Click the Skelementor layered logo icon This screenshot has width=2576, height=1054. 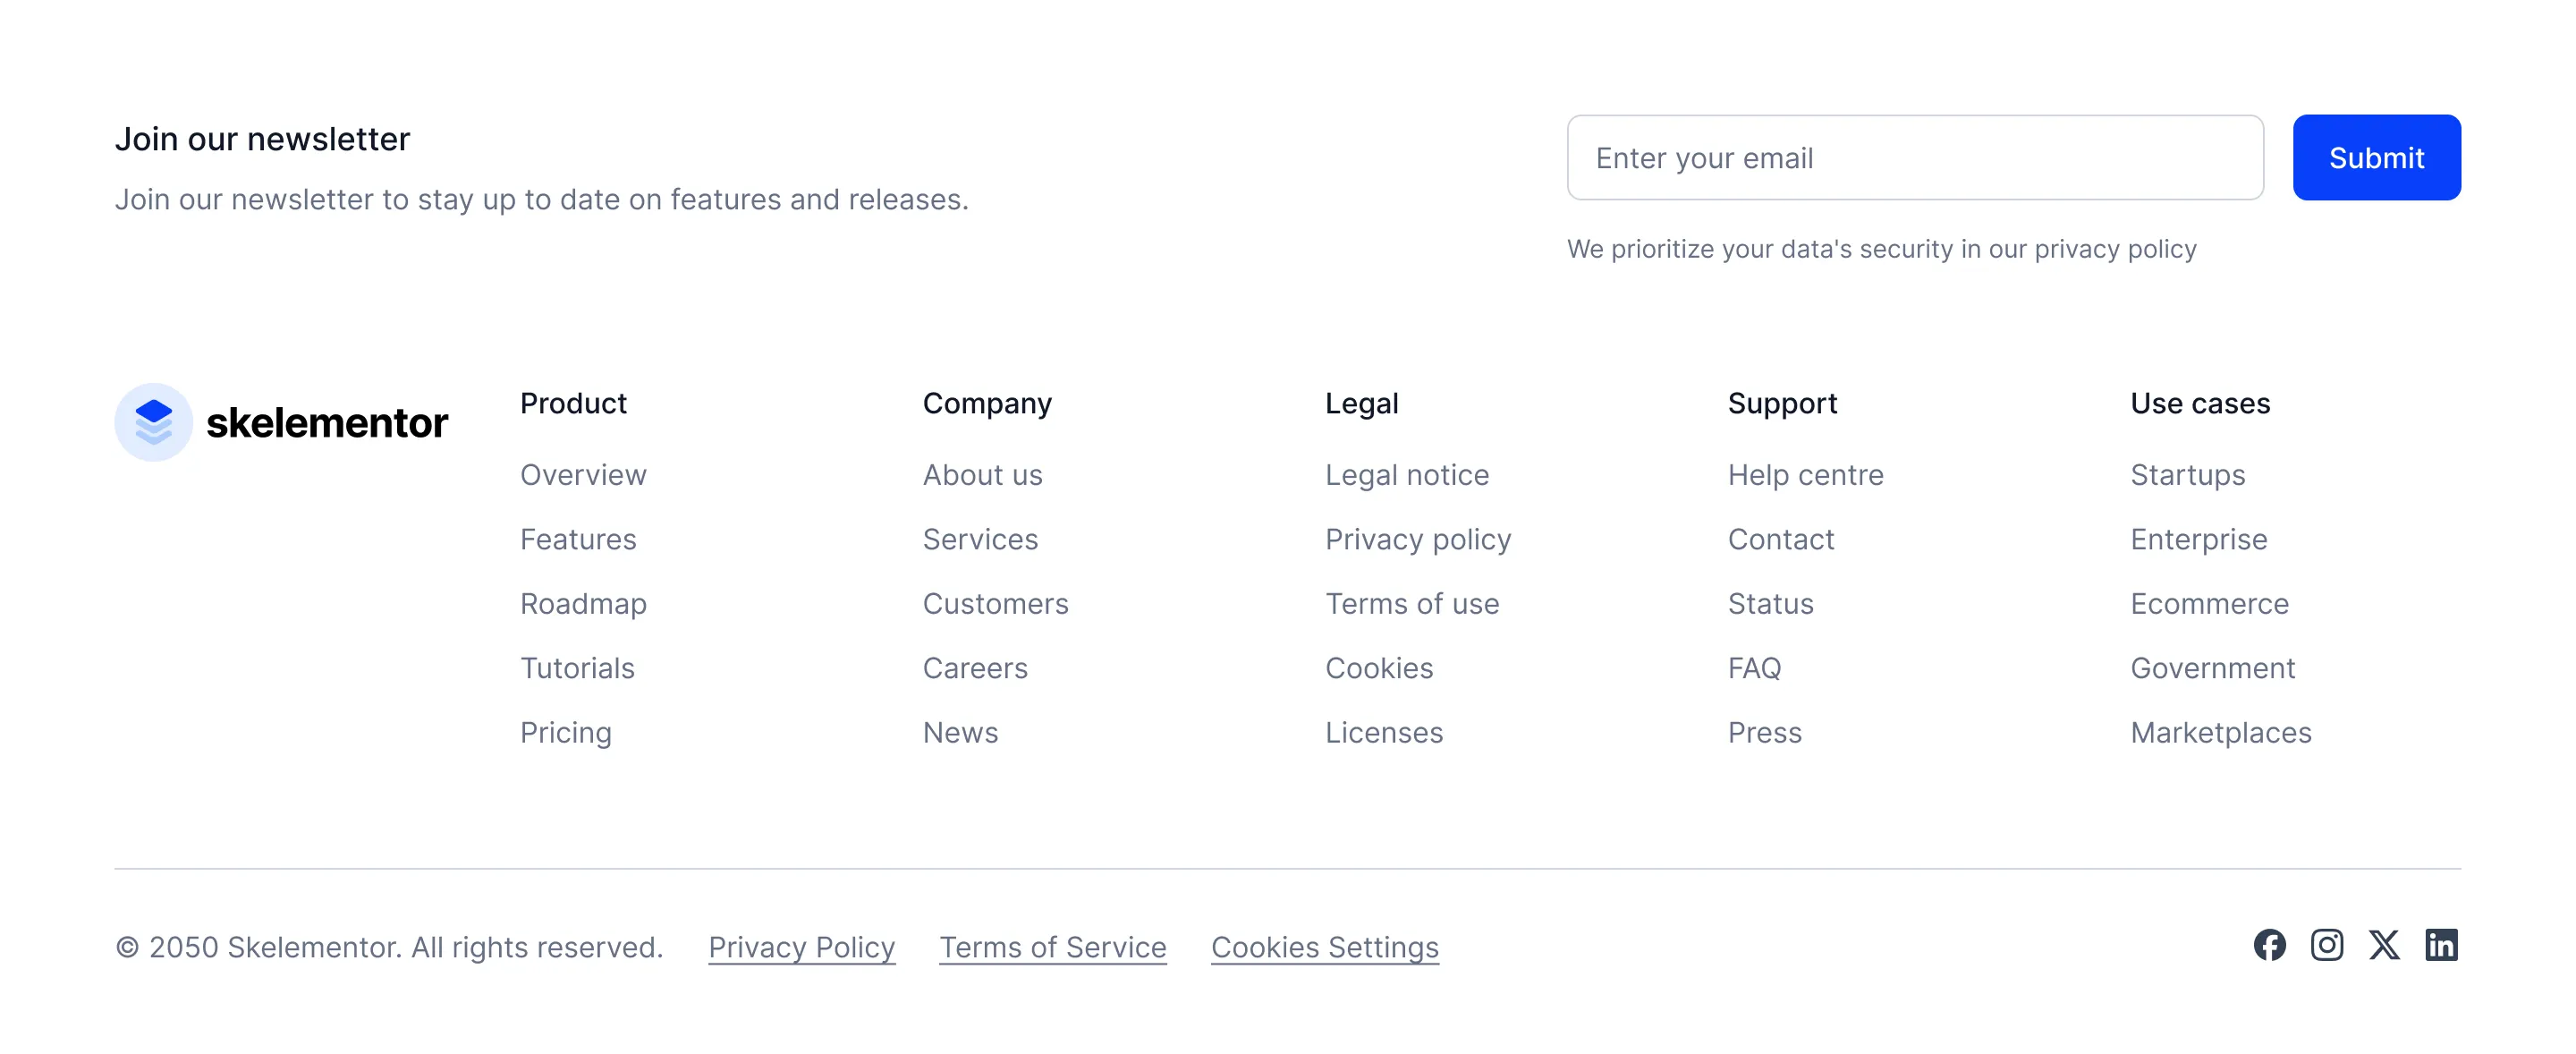pyautogui.click(x=153, y=422)
